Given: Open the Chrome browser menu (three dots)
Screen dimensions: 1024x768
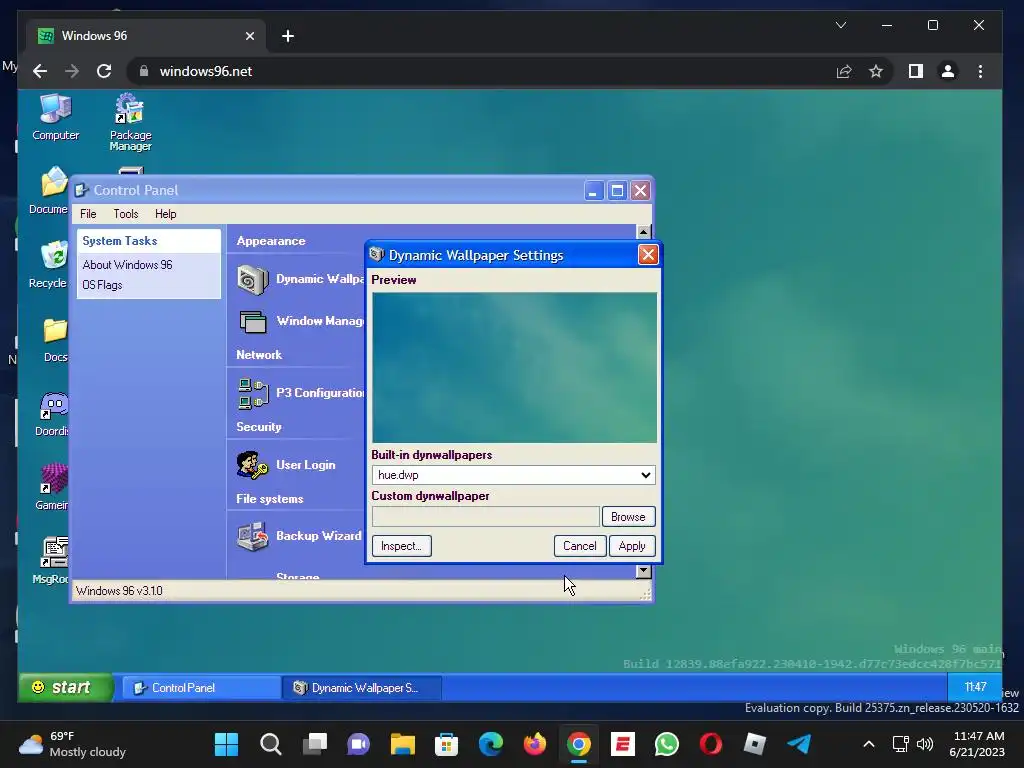Looking at the screenshot, I should [x=980, y=71].
